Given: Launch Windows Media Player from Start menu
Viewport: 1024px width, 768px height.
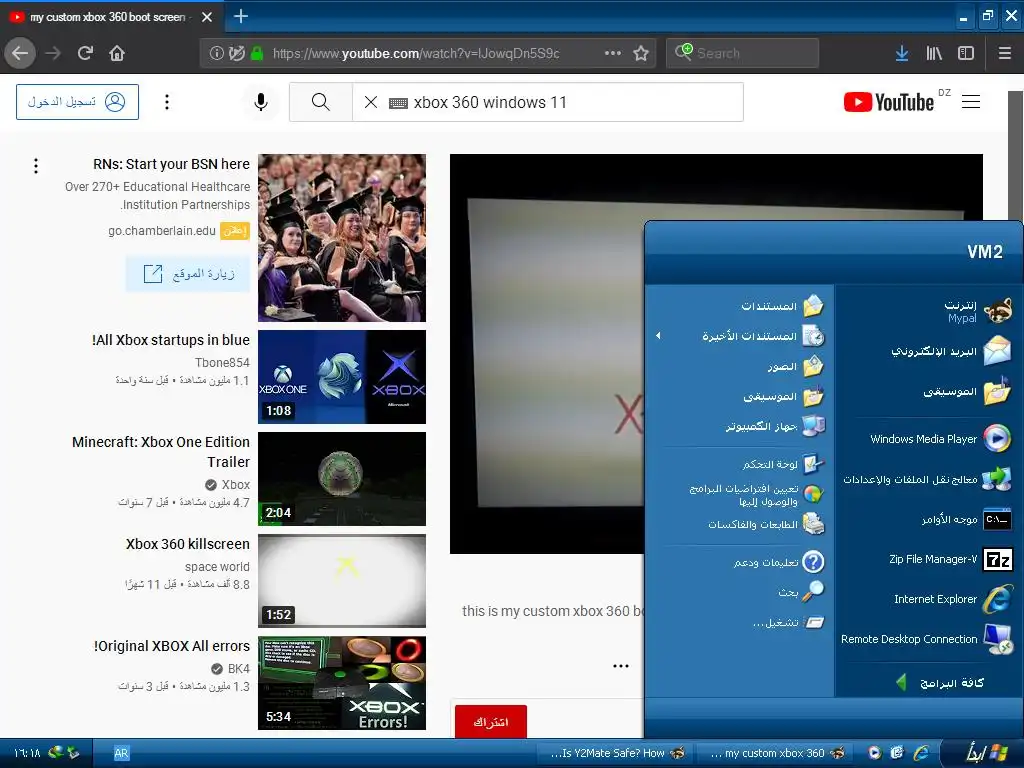Looking at the screenshot, I should tap(940, 439).
